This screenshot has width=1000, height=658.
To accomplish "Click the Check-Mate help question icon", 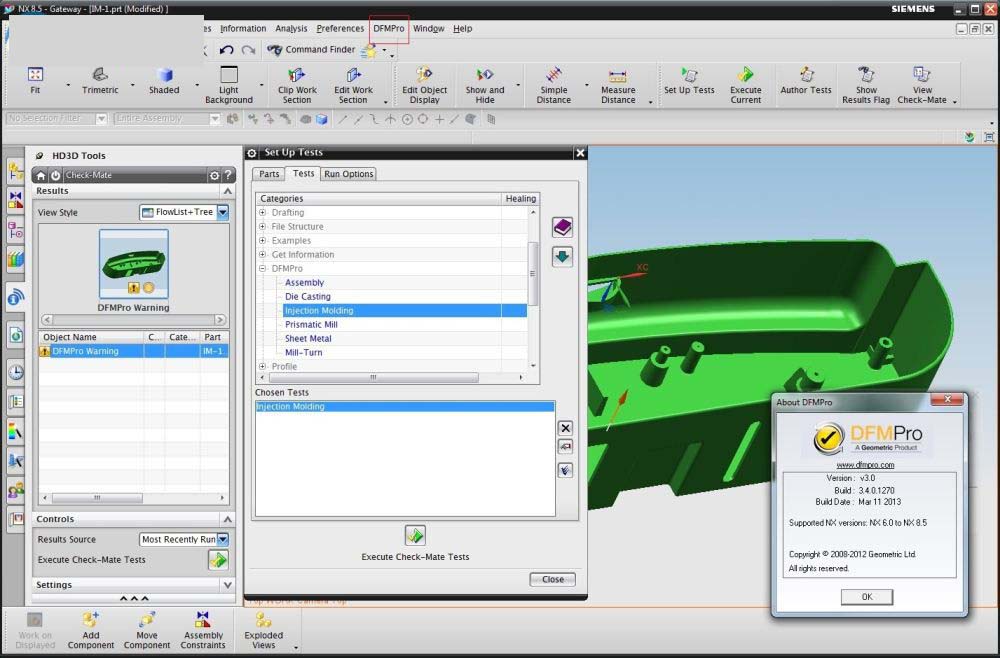I will click(228, 175).
